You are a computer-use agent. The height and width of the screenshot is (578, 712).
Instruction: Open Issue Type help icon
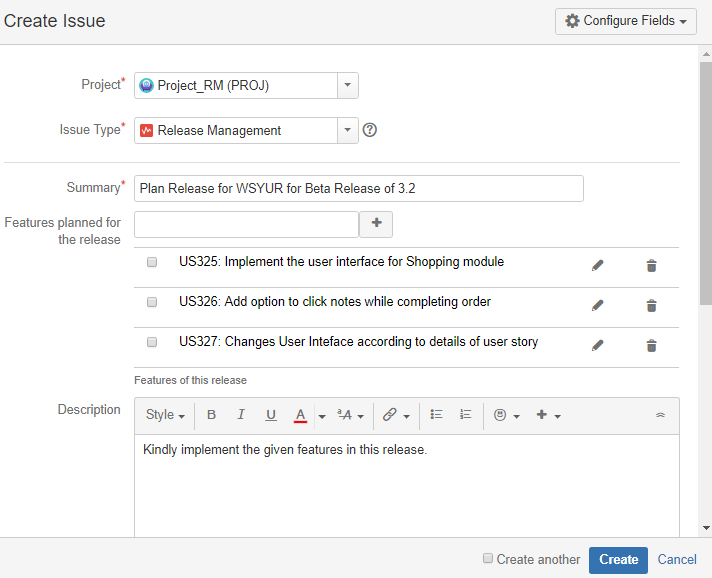[x=370, y=130]
